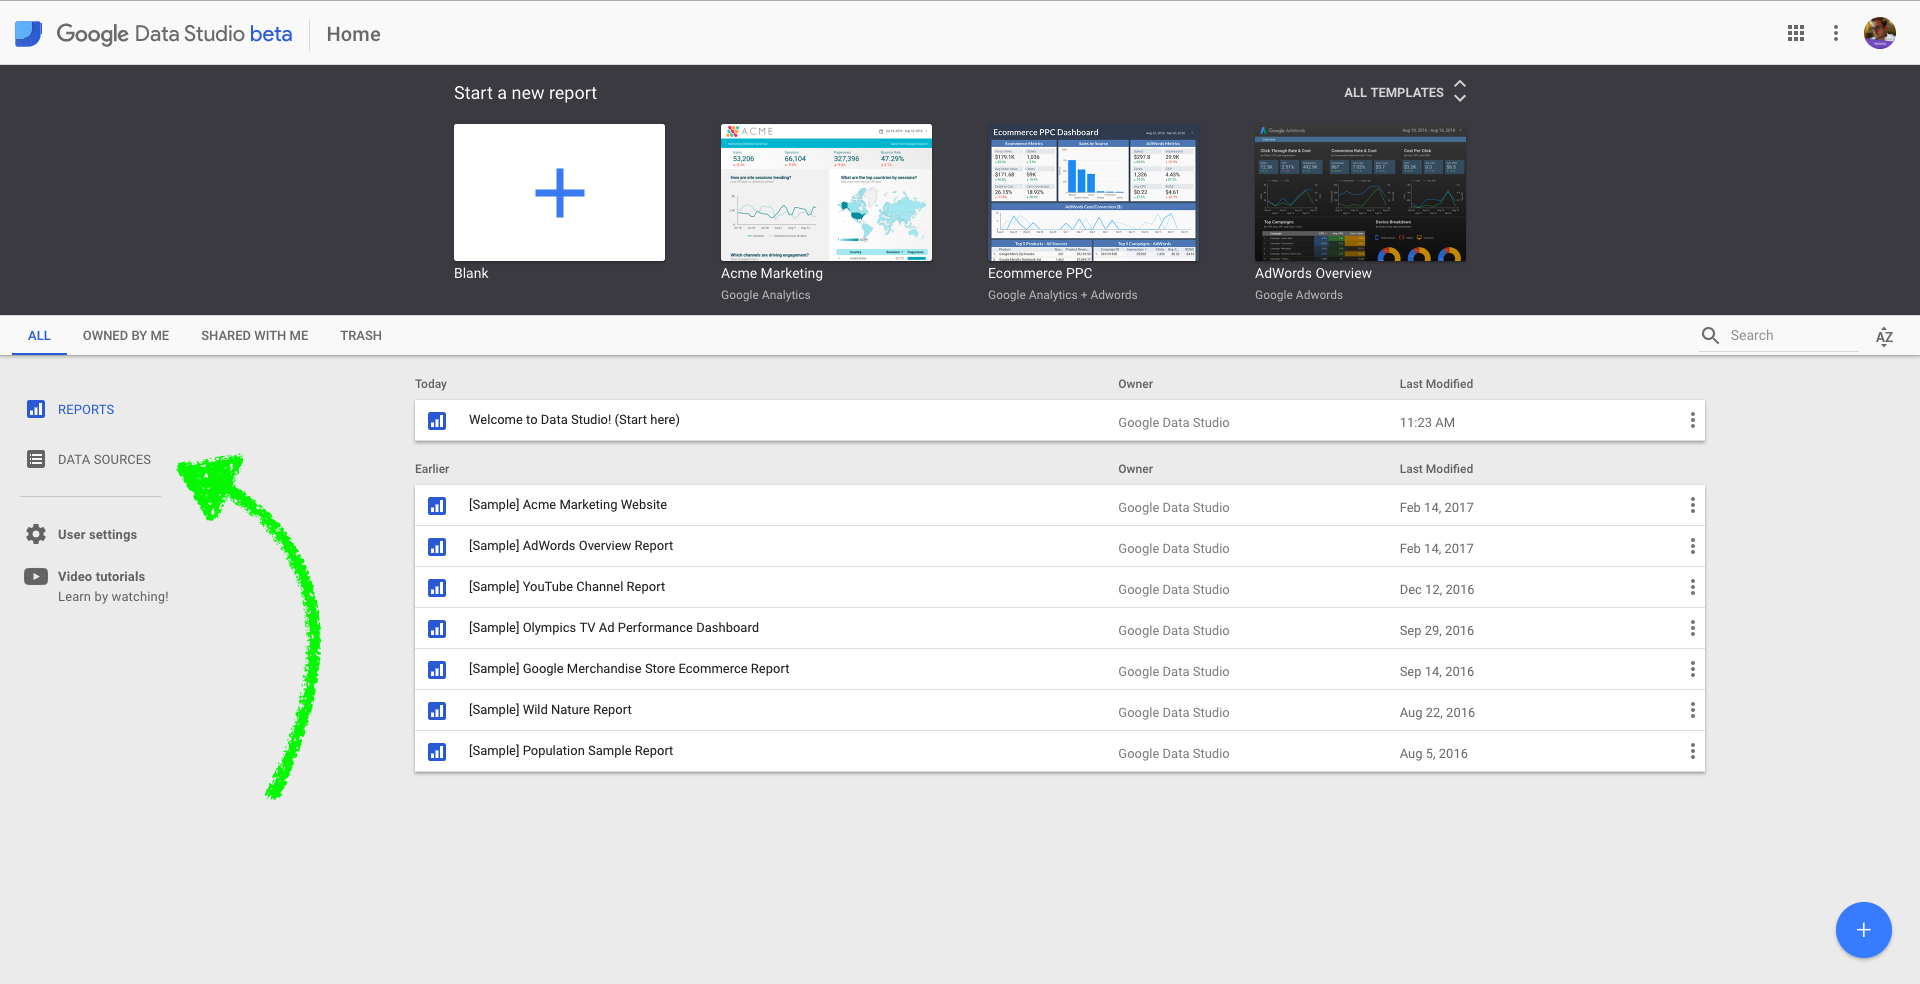This screenshot has height=984, width=1920.
Task: Expand the ALL TEMPLATES chevron toggle
Action: coord(1460,91)
